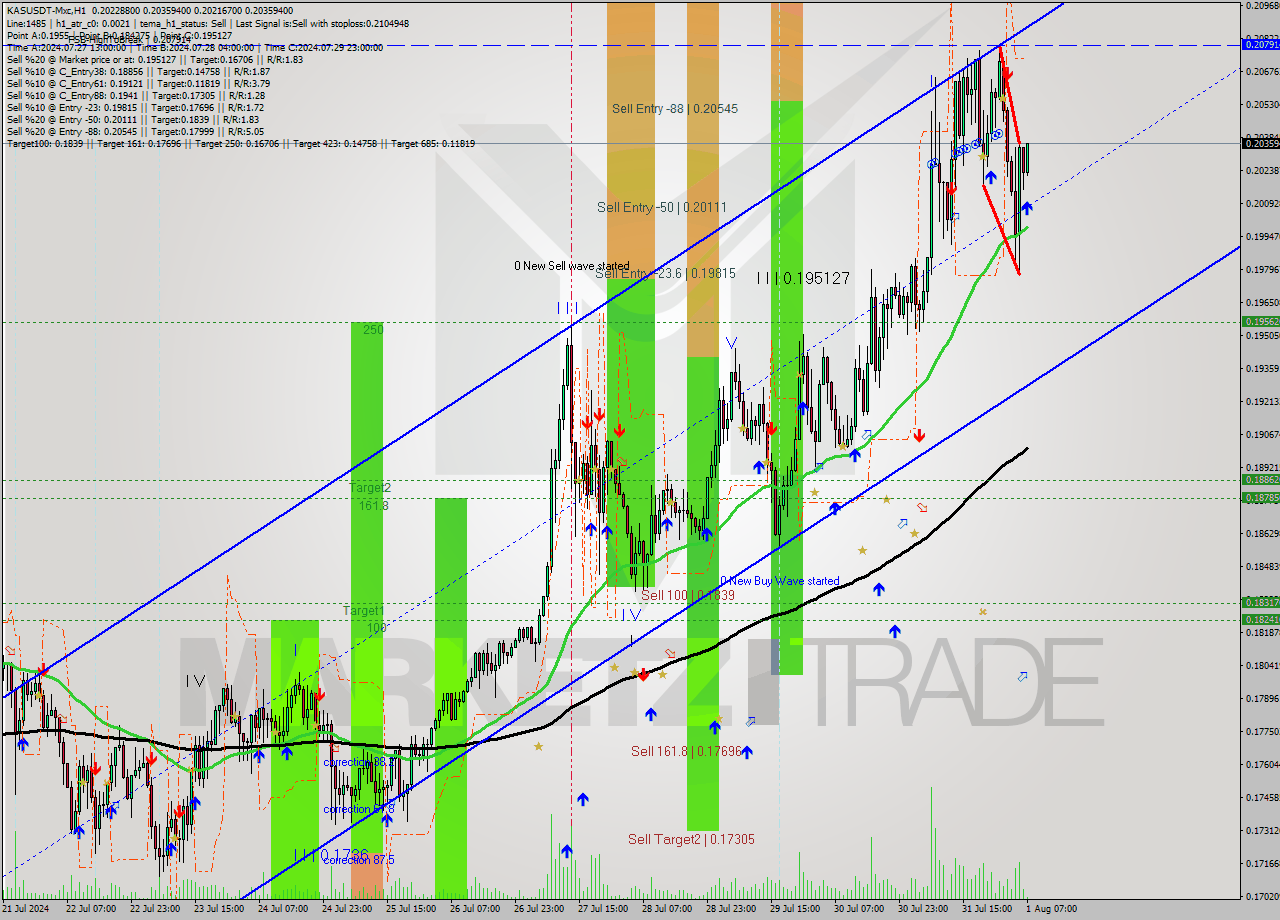This screenshot has height=920, width=1280.
Task: Click the '24 Jul 07:00' time axis label
Action: coord(283,909)
